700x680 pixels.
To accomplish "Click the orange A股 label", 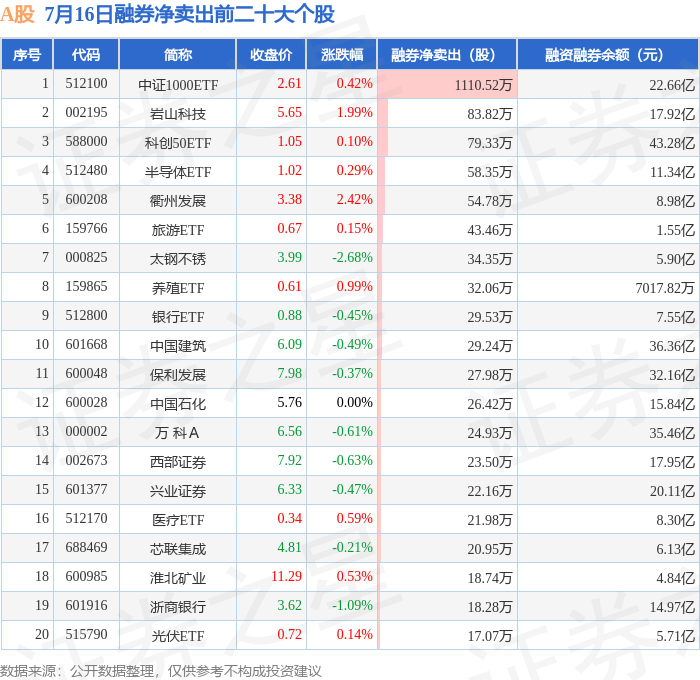I will (17, 14).
